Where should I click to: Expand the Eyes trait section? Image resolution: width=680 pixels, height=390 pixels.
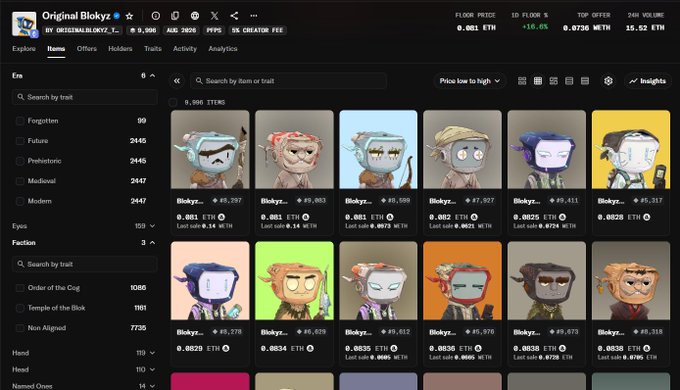153,226
